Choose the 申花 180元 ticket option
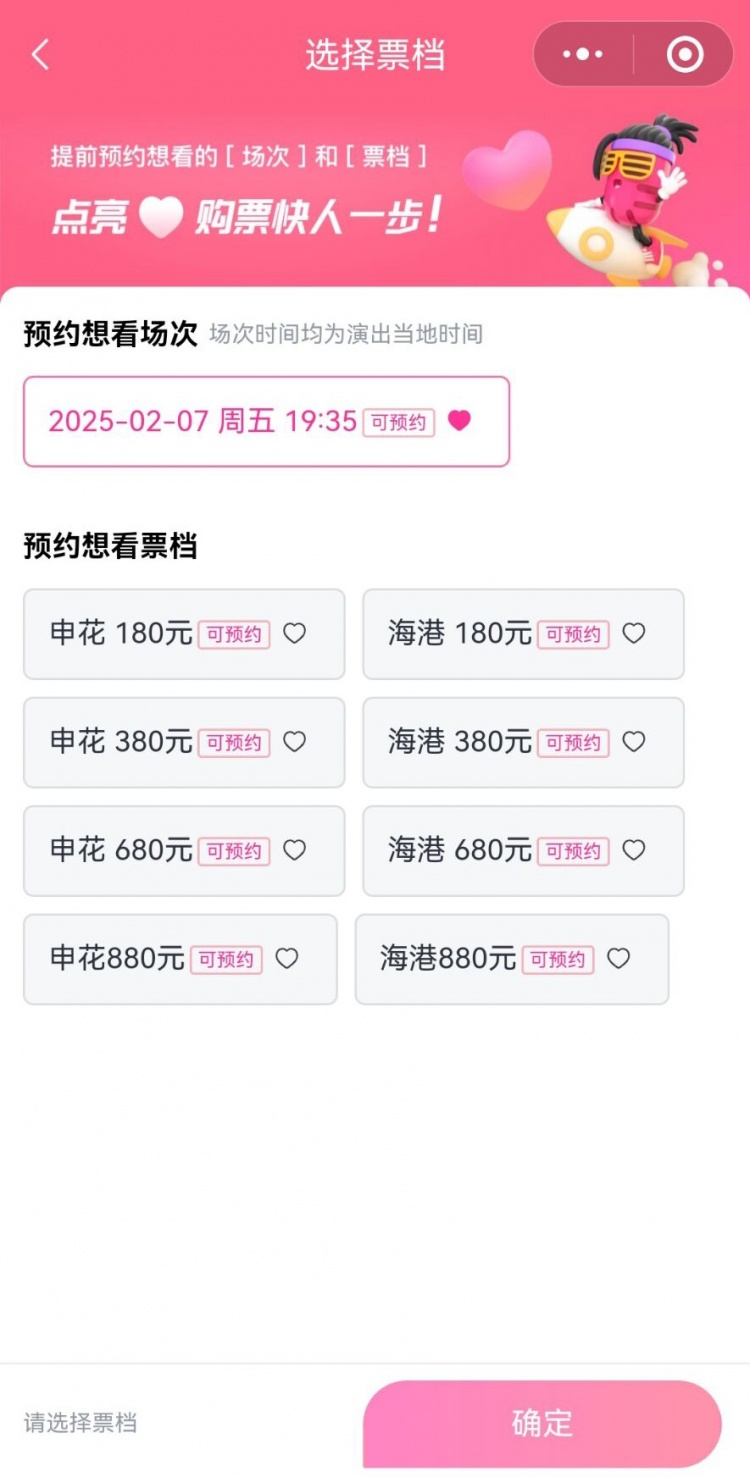Screen dimensions: 750x1477 (x=120, y=634)
